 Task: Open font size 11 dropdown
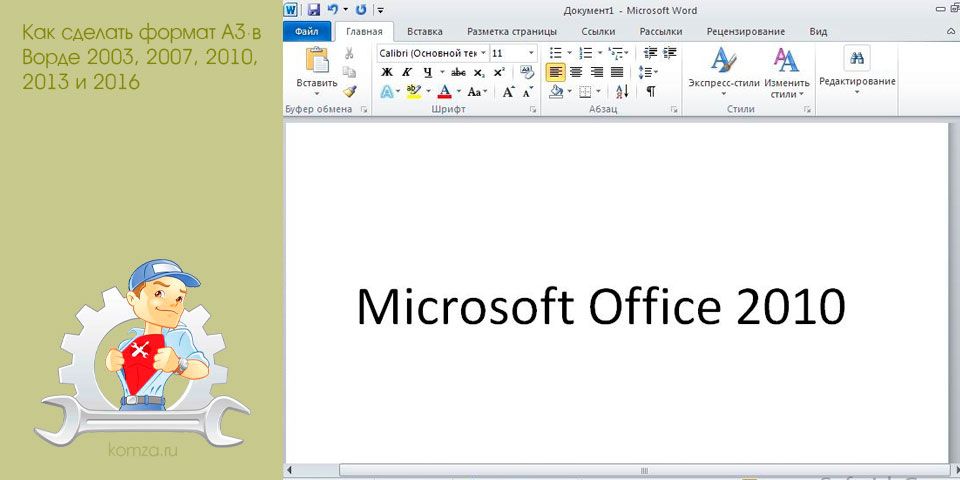[531, 53]
